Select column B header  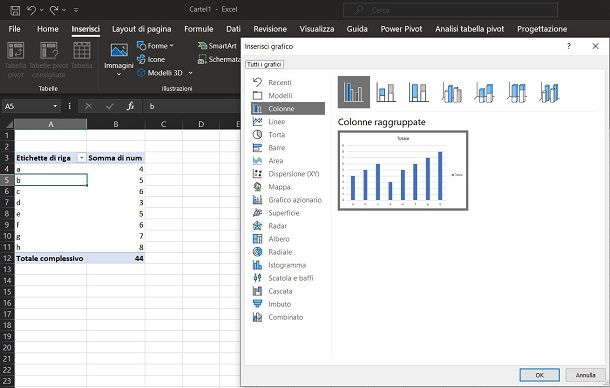tap(116, 124)
